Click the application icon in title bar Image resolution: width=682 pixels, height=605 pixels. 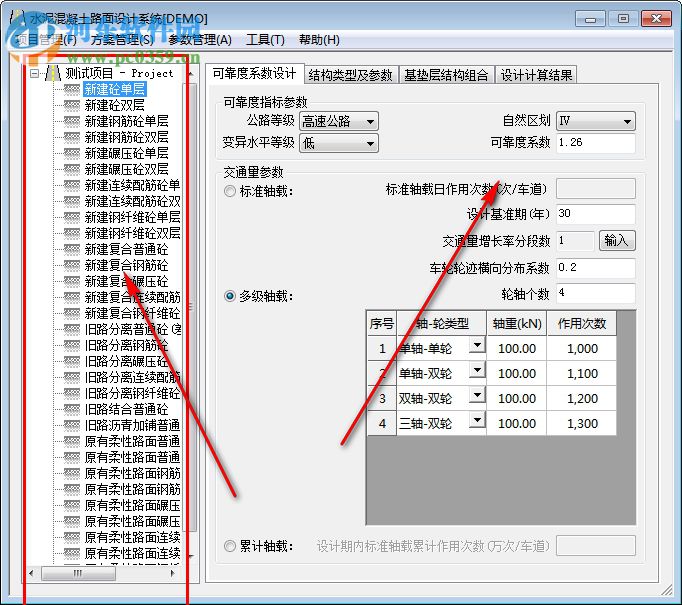pos(17,17)
